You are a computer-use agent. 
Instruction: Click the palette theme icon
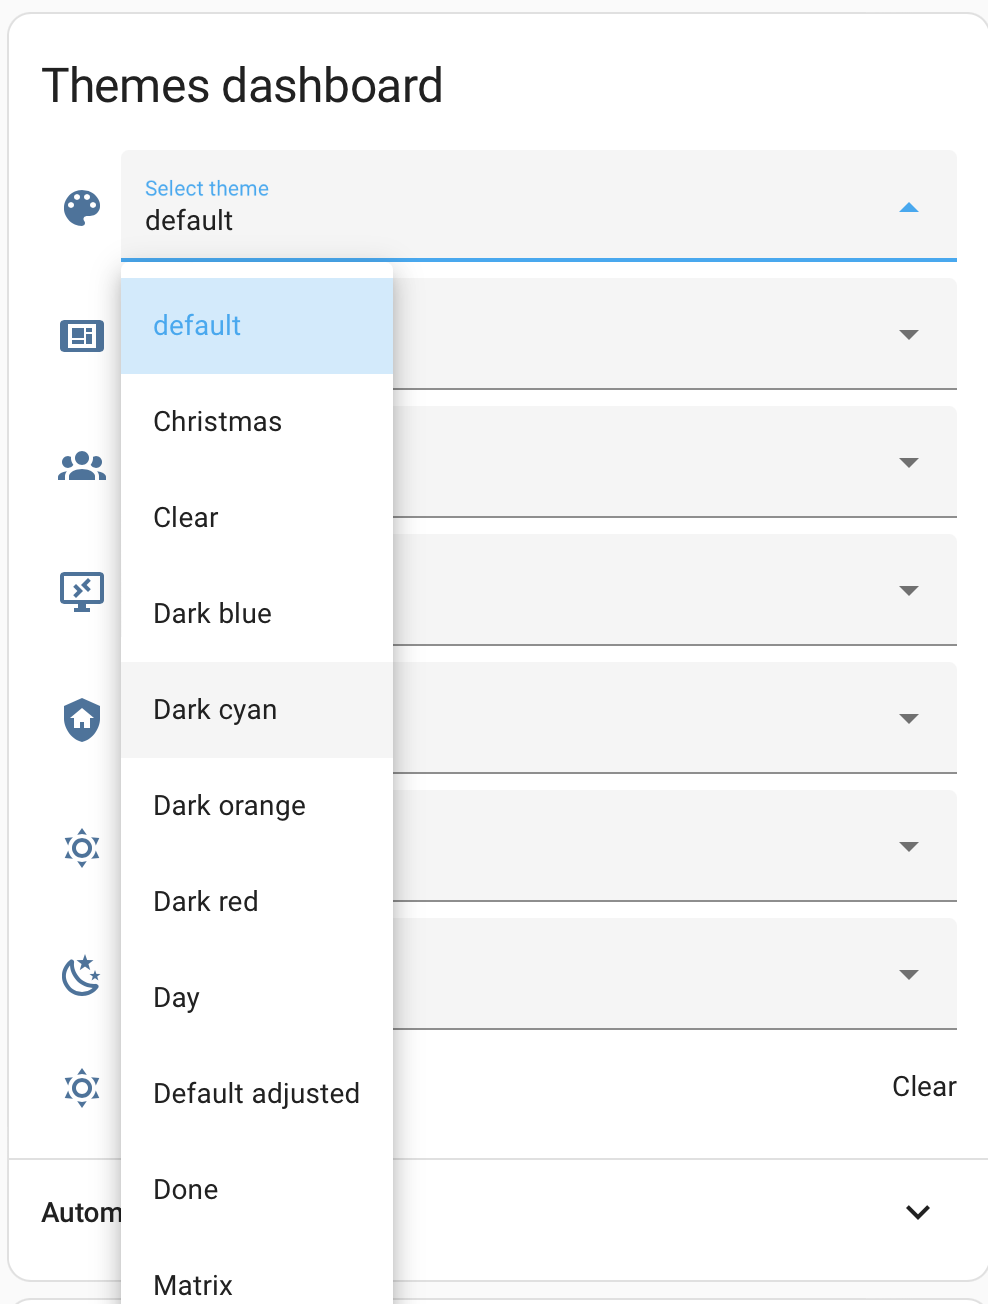(x=81, y=207)
